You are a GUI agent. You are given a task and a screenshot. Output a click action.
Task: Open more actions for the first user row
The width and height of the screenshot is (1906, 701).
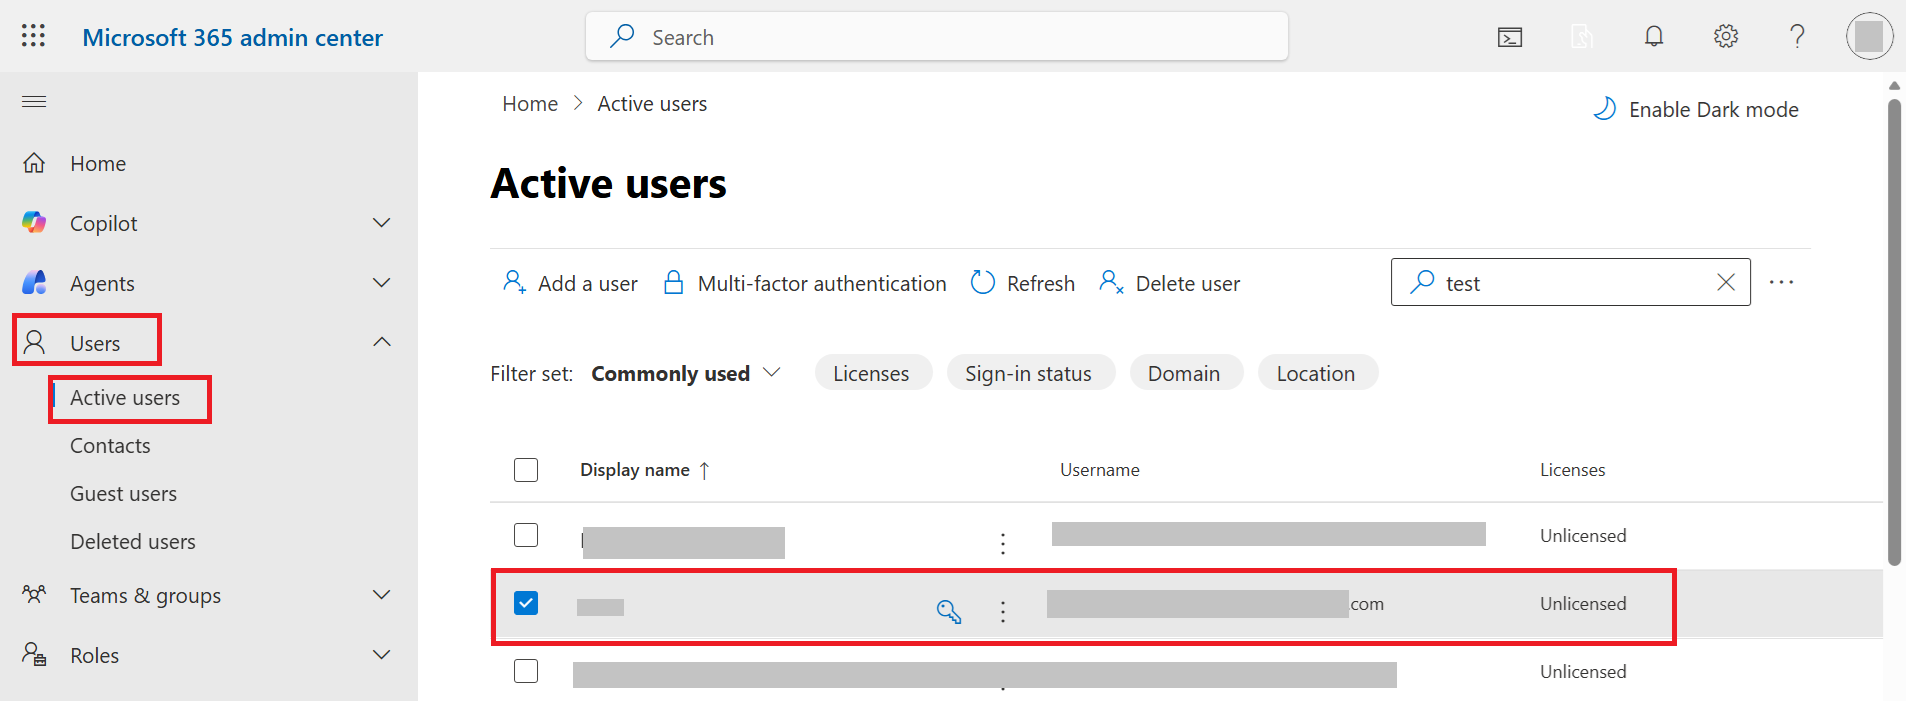pyautogui.click(x=1003, y=543)
